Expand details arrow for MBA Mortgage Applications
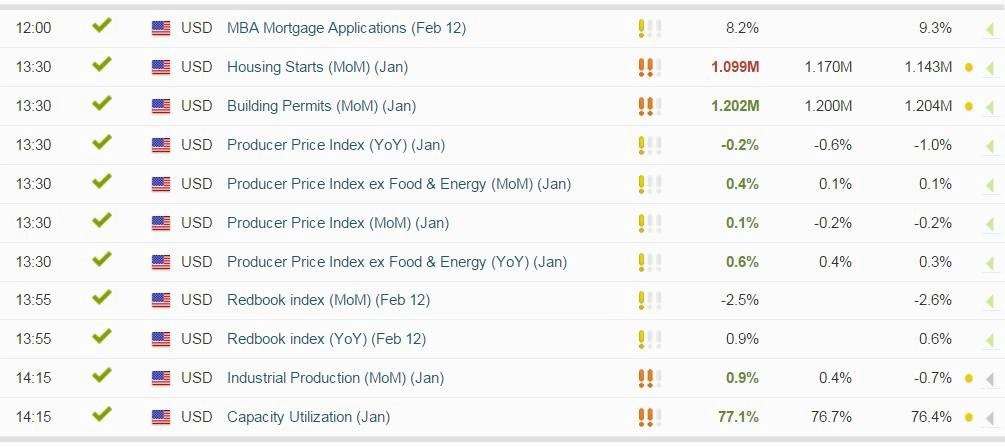 tap(990, 29)
